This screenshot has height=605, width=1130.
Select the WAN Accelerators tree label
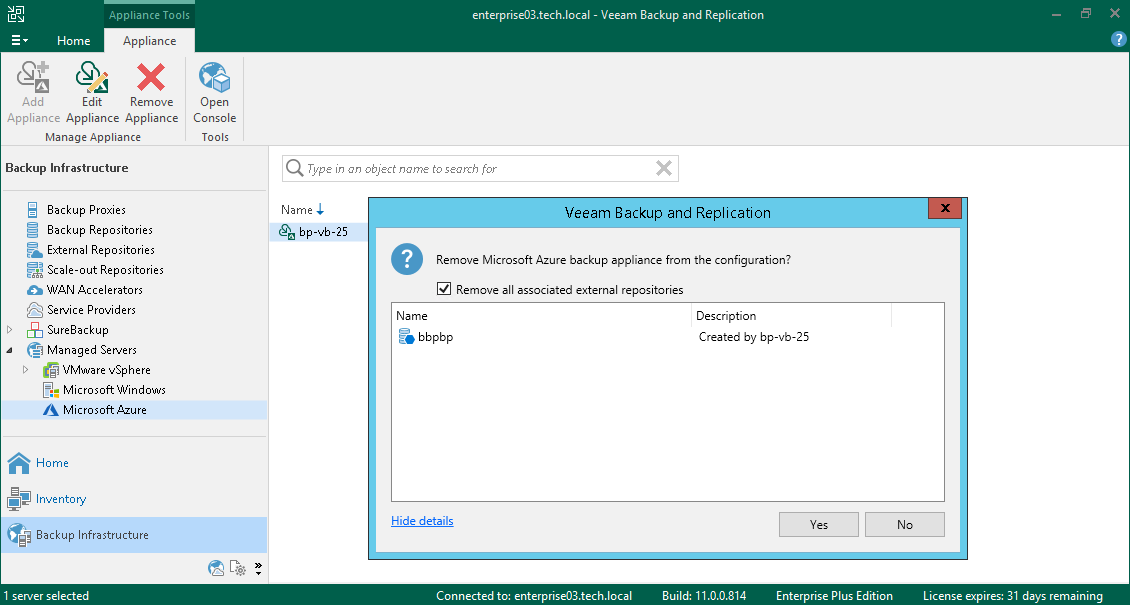point(95,290)
